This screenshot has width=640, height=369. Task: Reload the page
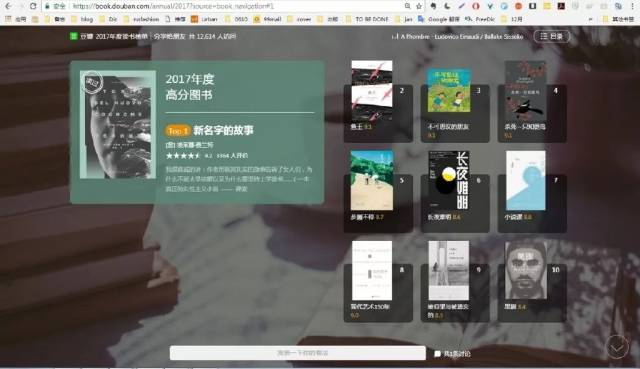[x=33, y=6]
